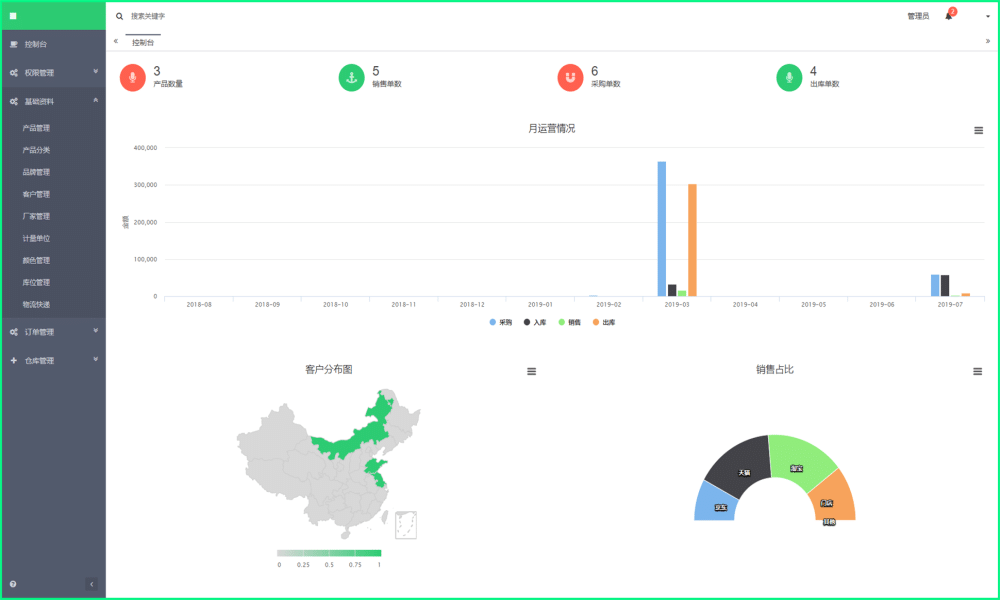
Task: Open notifications via the bell icon
Action: coord(948,16)
